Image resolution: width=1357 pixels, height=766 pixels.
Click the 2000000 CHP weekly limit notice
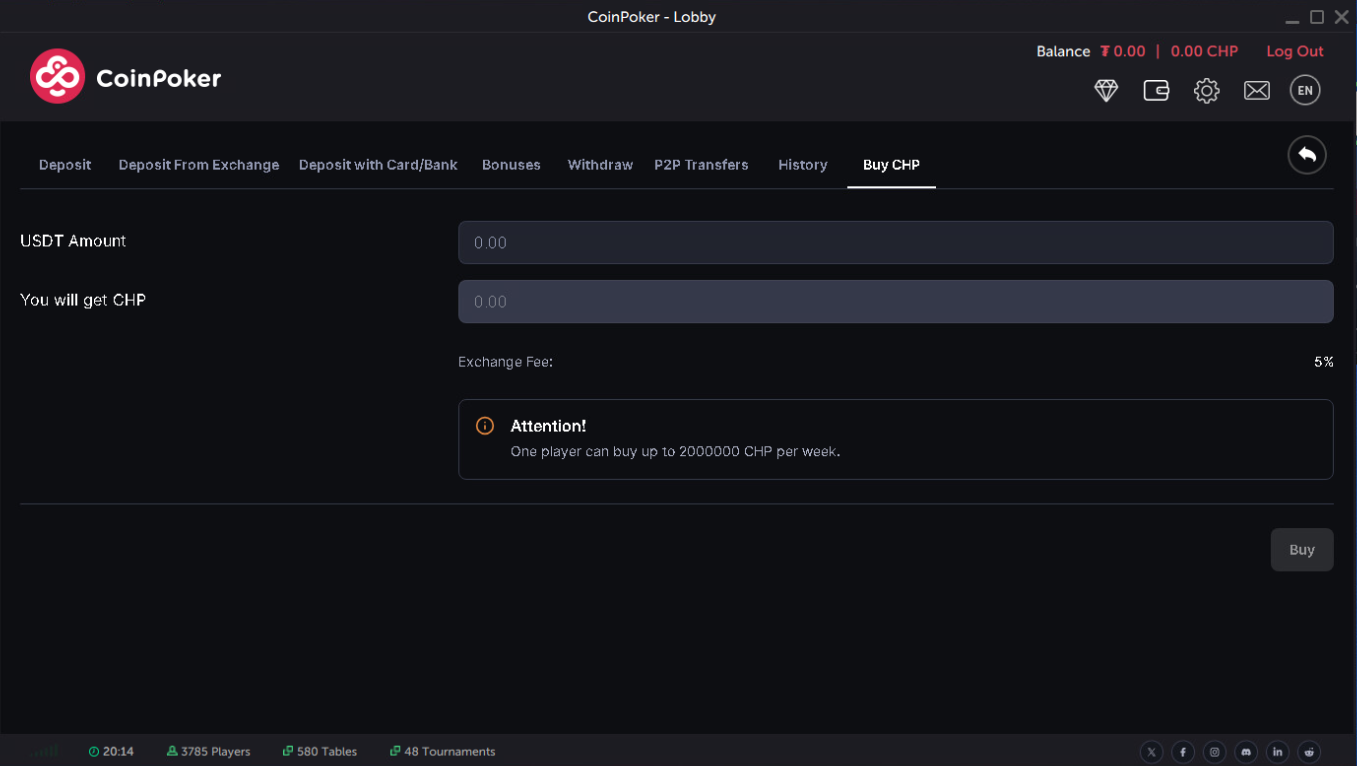tap(675, 451)
